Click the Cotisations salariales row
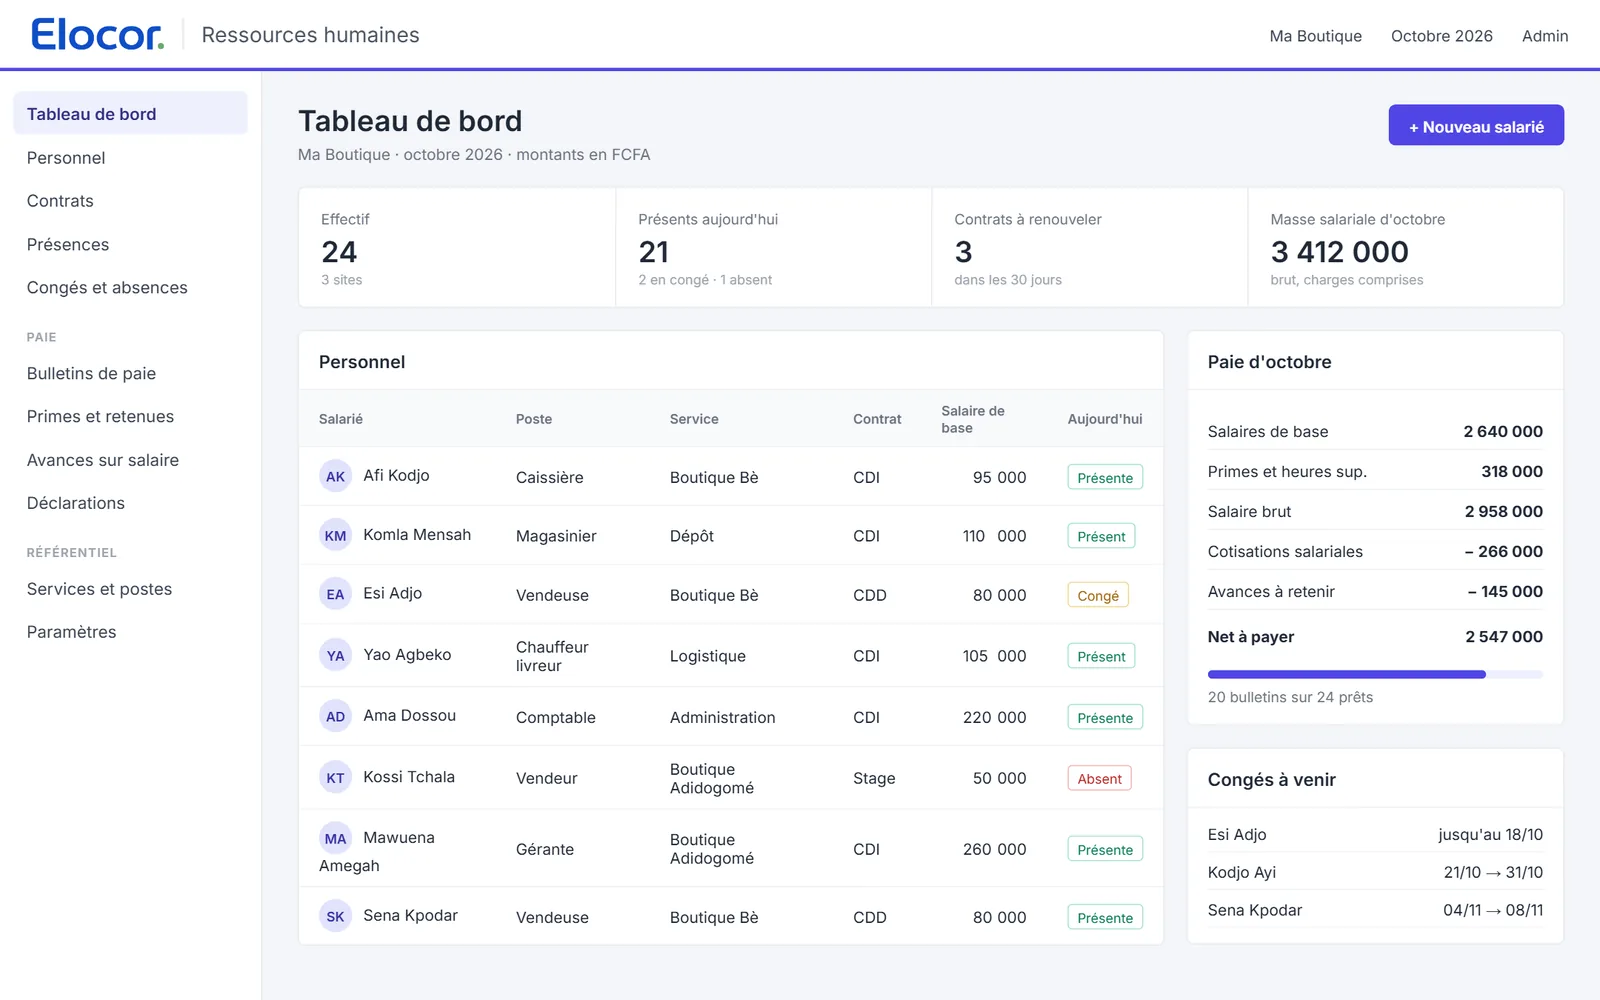Image resolution: width=1600 pixels, height=1000 pixels. click(x=1375, y=551)
